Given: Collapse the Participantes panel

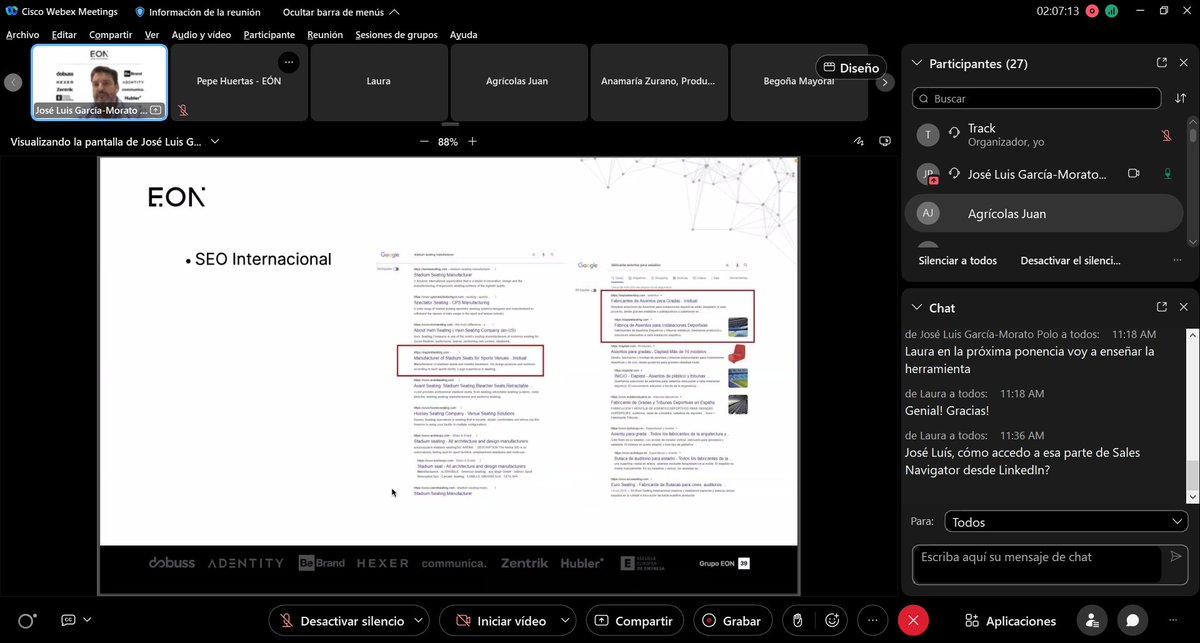Looking at the screenshot, I should pyautogui.click(x=916, y=63).
